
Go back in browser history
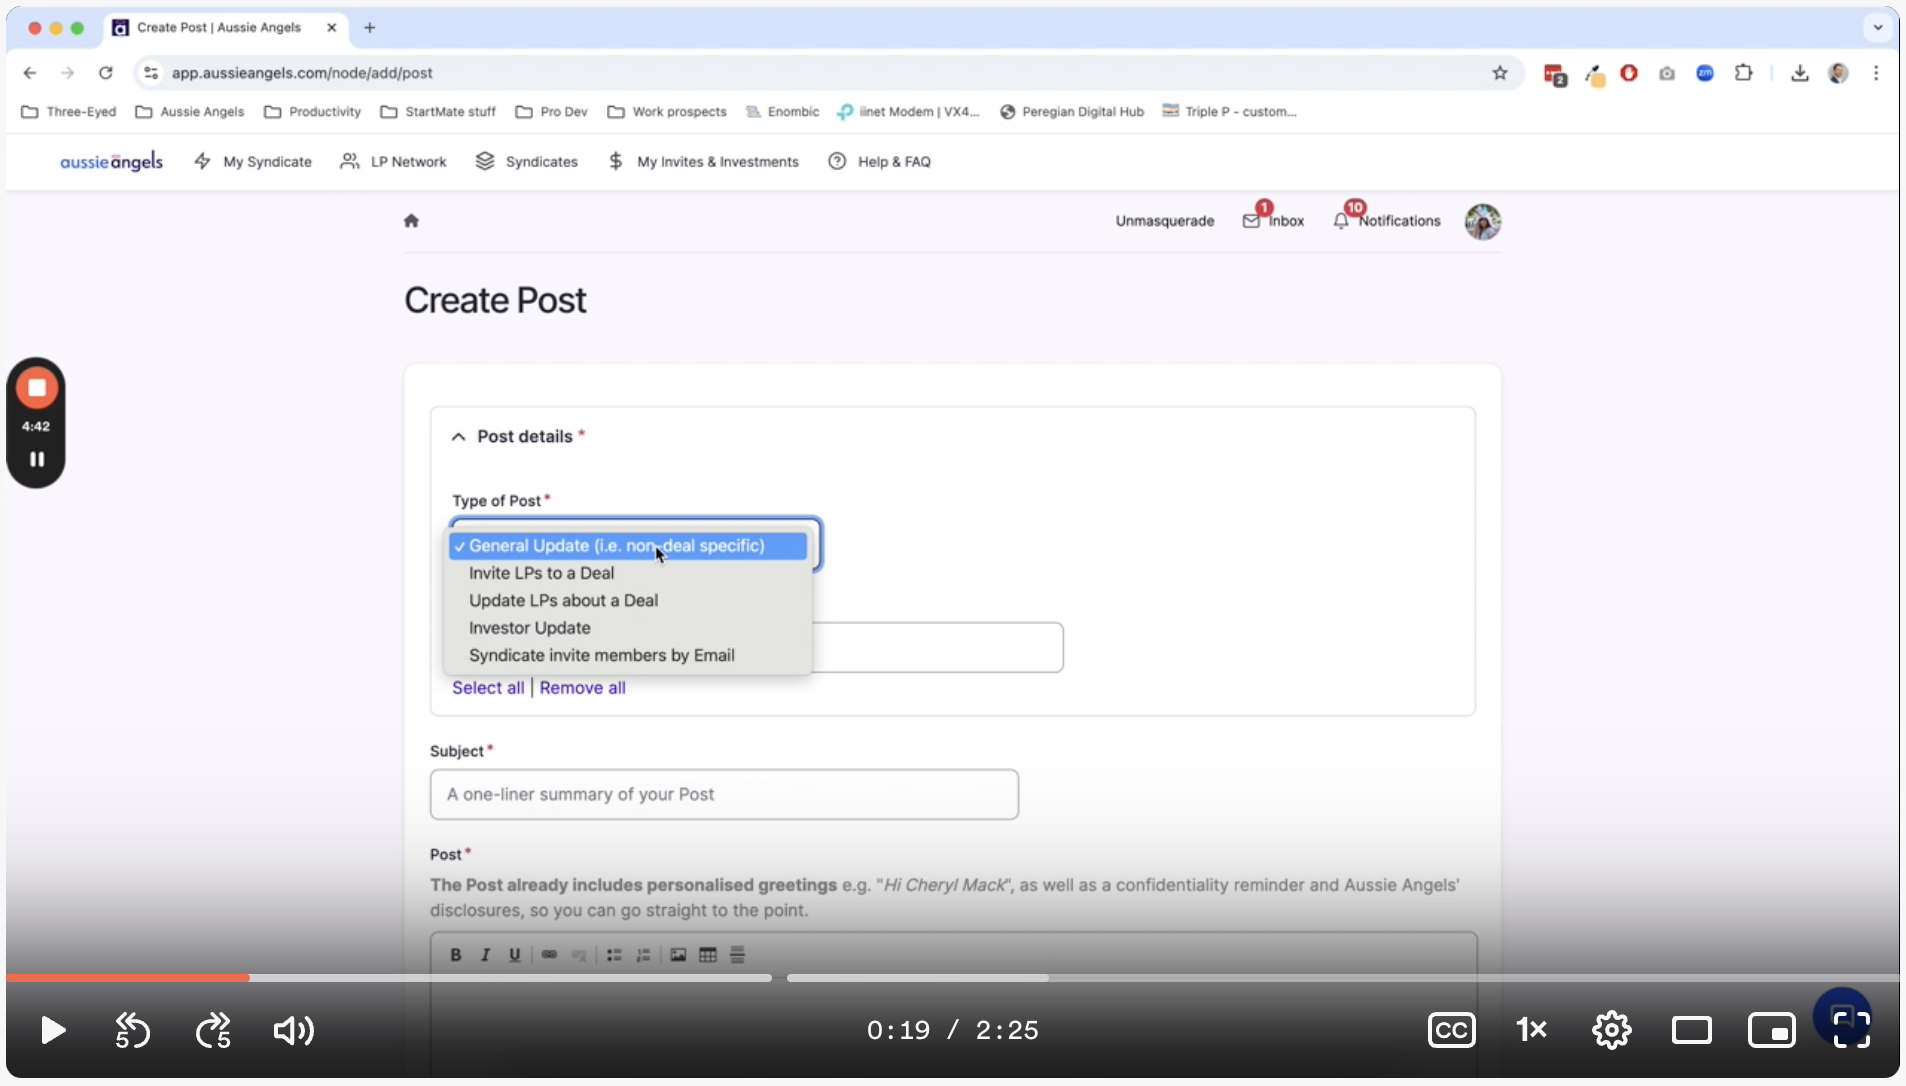[30, 73]
